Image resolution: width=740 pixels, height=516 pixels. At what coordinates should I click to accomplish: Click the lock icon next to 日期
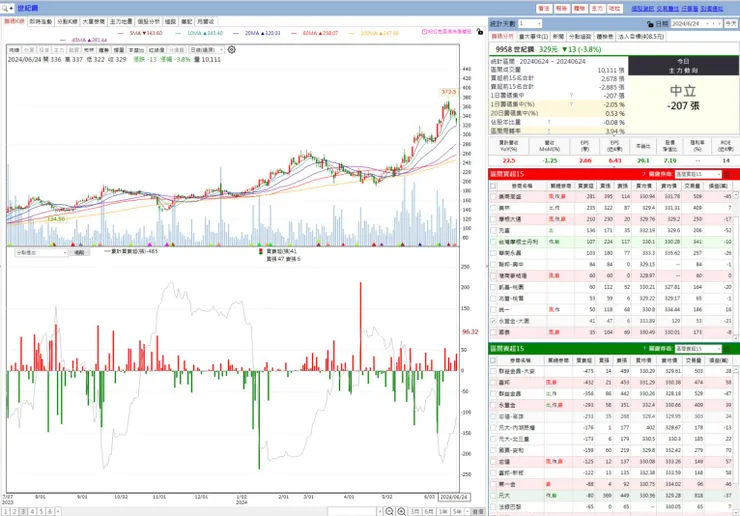pos(650,24)
